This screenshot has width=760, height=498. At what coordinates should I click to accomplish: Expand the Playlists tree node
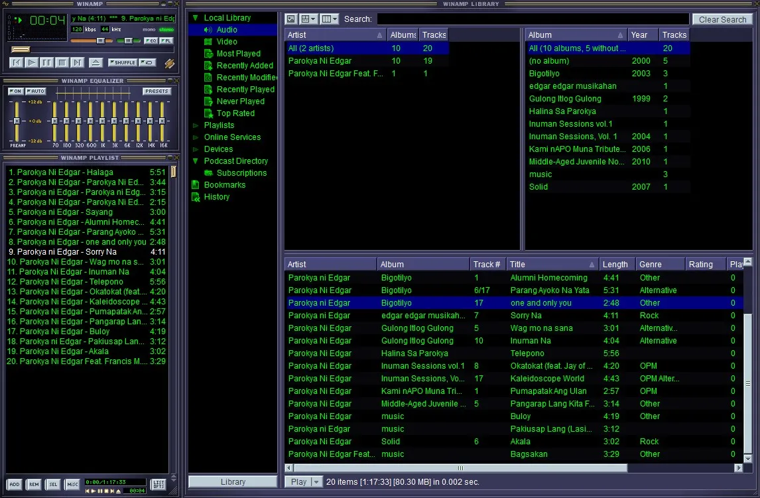coord(196,125)
